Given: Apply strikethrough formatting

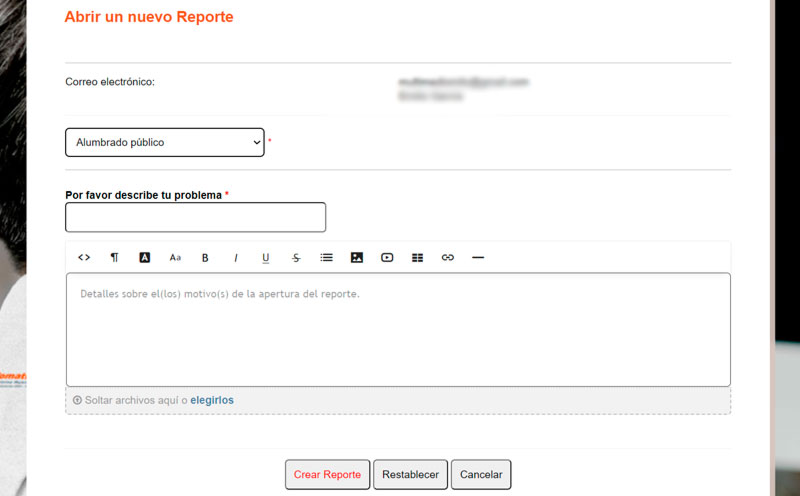Looking at the screenshot, I should click(296, 258).
